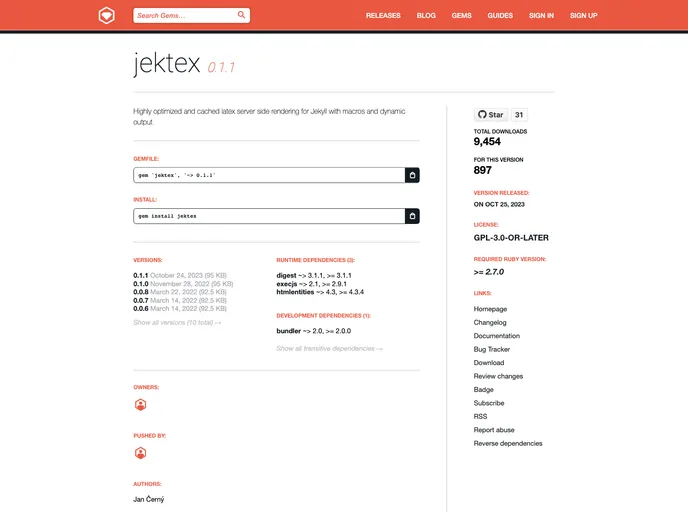Open the 31 stargazers count
This screenshot has height=512, width=688.
point(519,115)
